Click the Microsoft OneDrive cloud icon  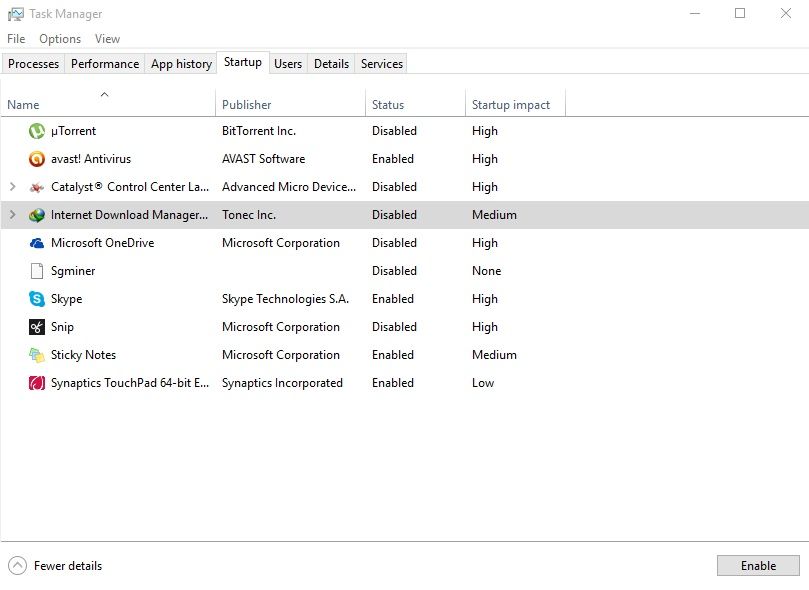(x=37, y=243)
